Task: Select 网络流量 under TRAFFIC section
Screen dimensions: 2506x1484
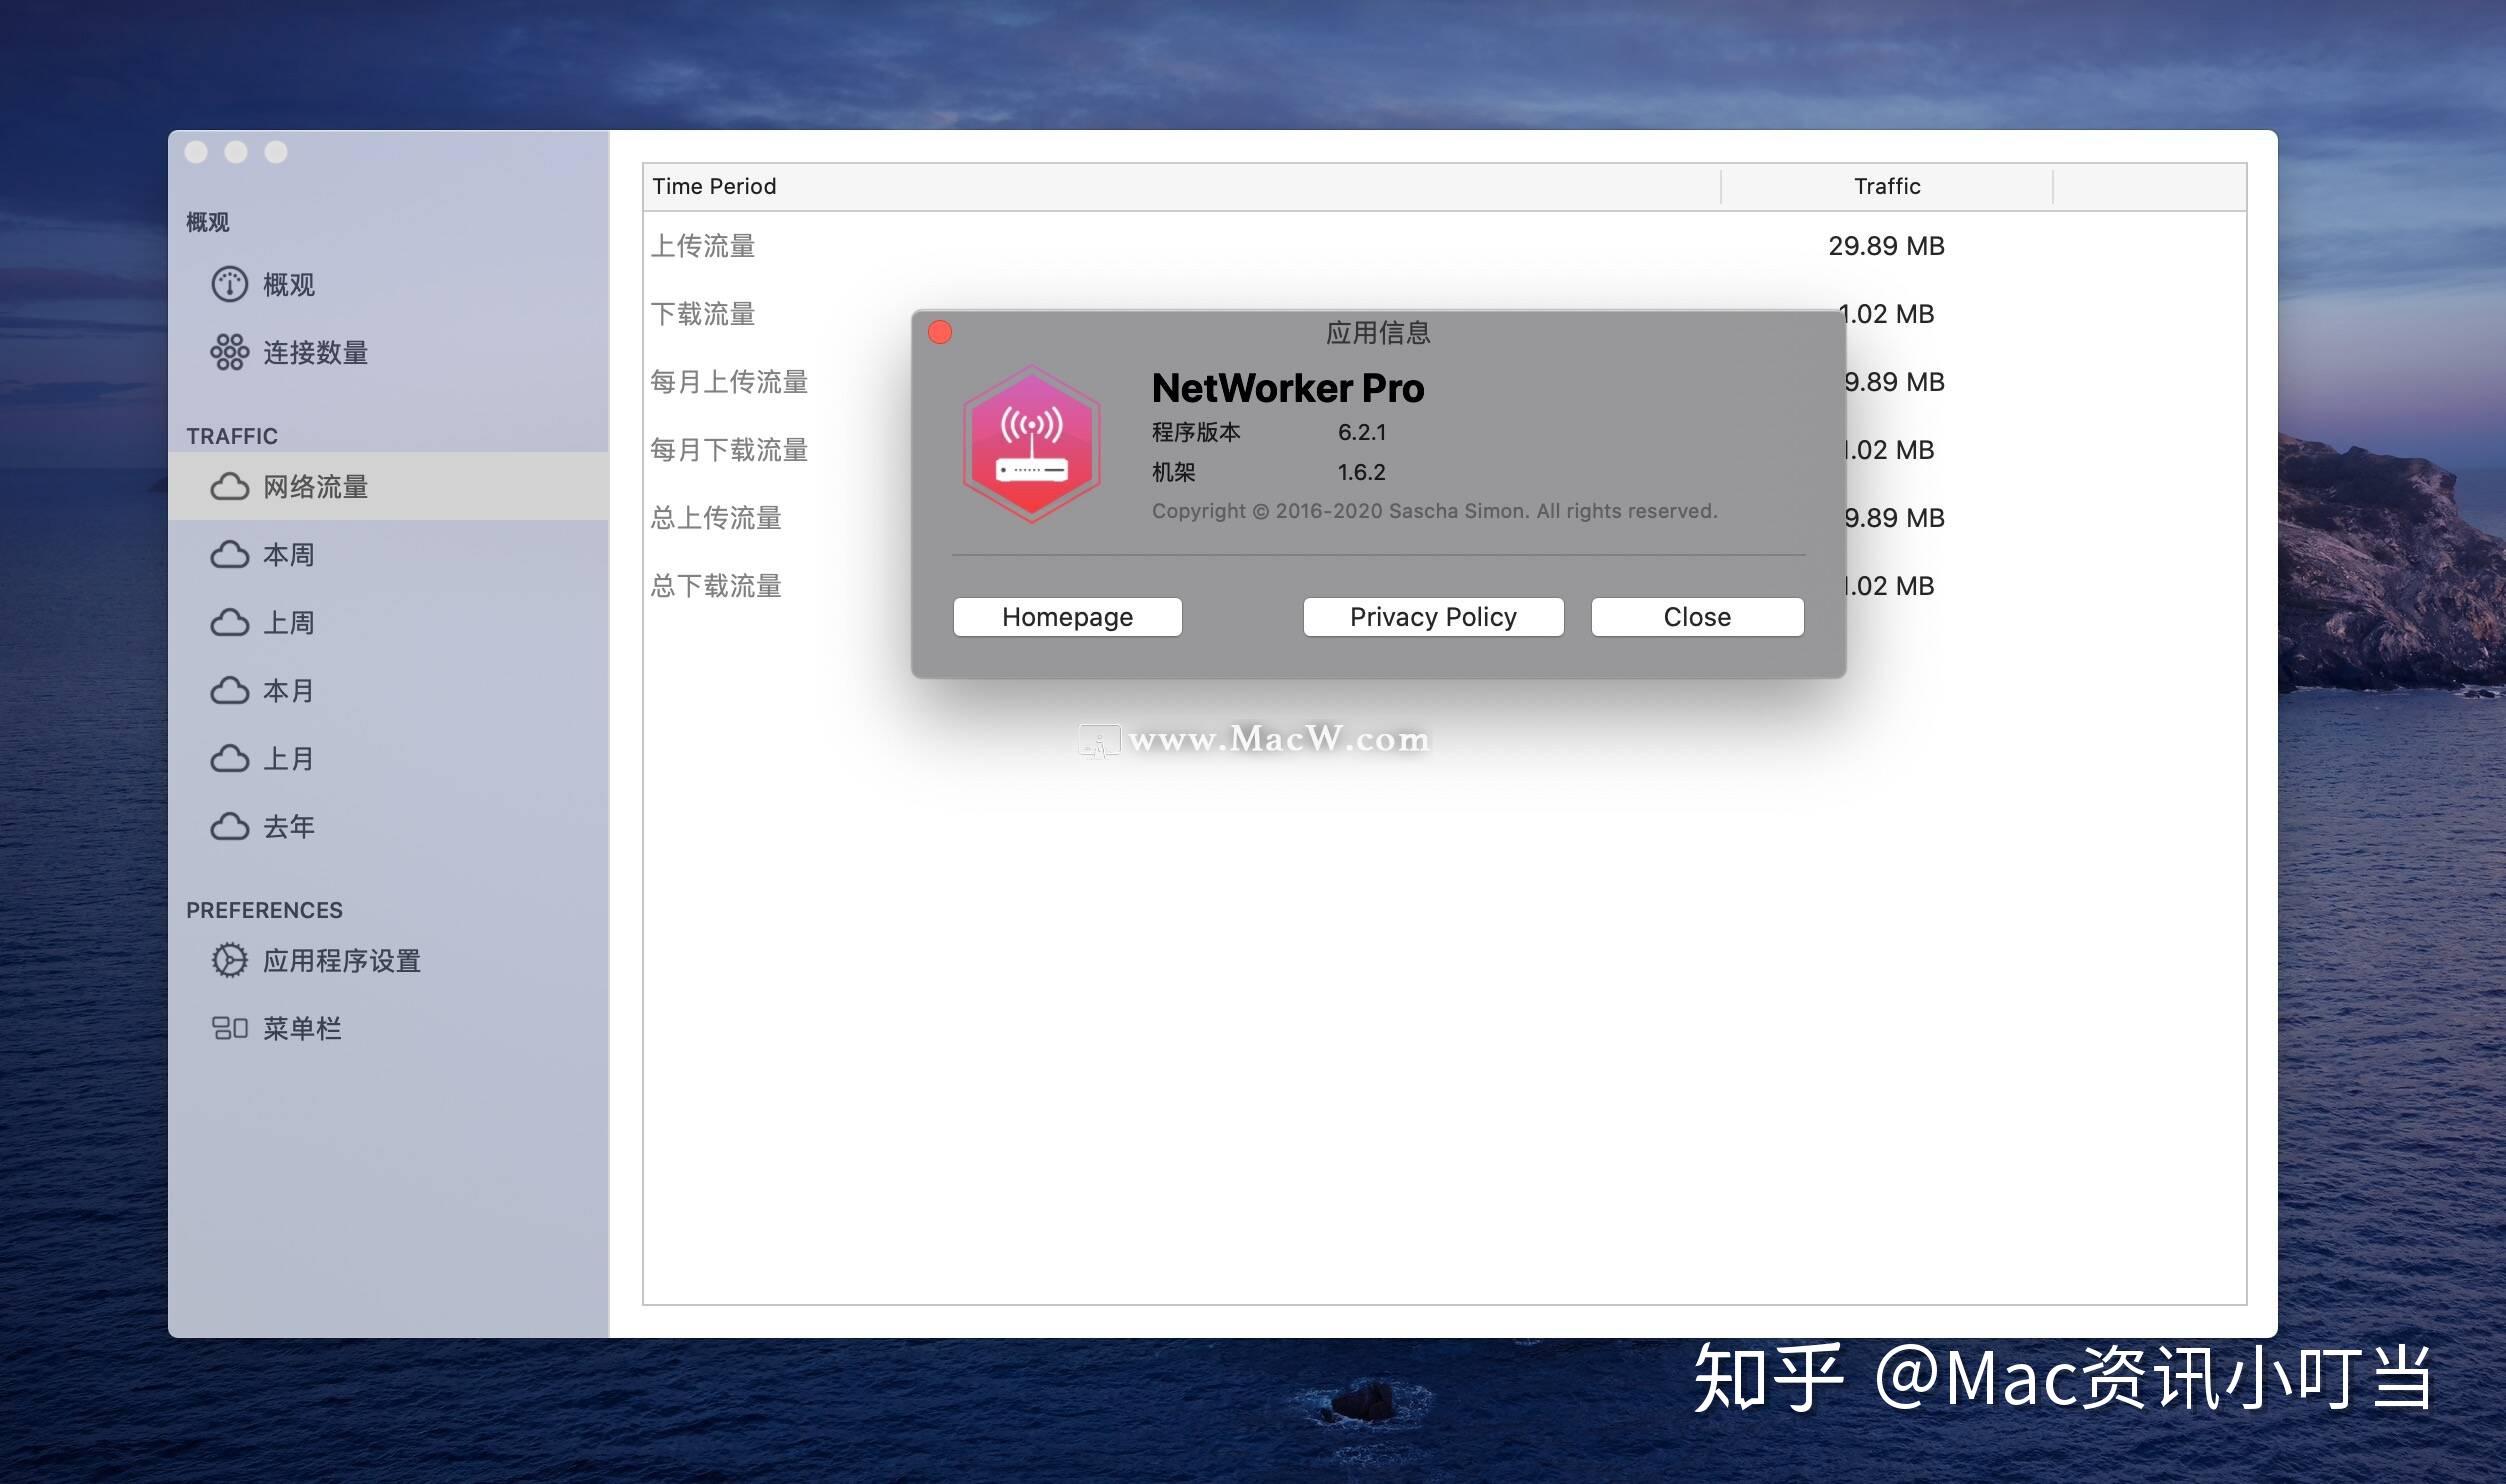Action: [318, 486]
